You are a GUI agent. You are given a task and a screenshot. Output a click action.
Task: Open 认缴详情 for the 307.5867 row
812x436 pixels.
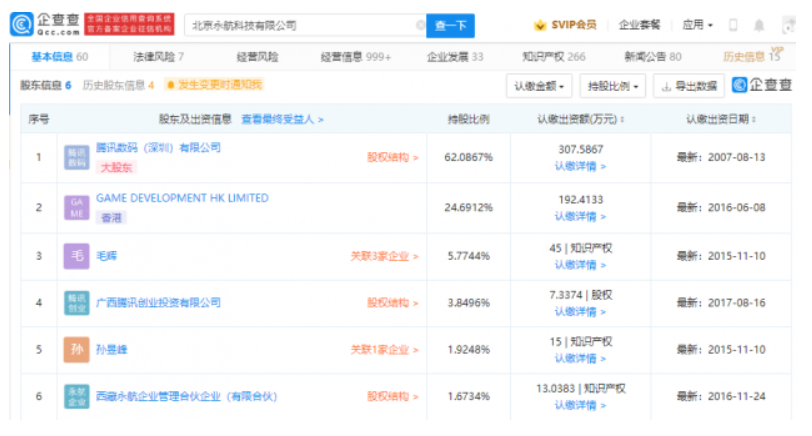(x=580, y=166)
